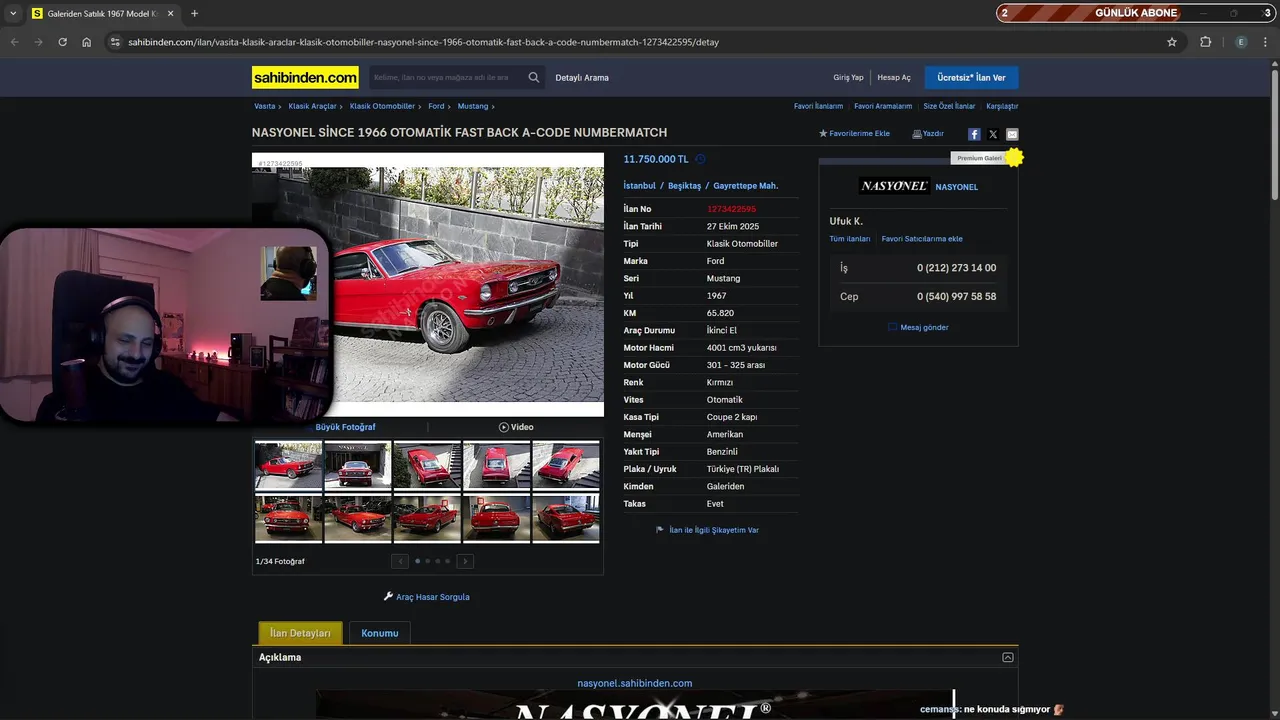
Task: Open tab search dropdown arrow
Action: coord(13,13)
